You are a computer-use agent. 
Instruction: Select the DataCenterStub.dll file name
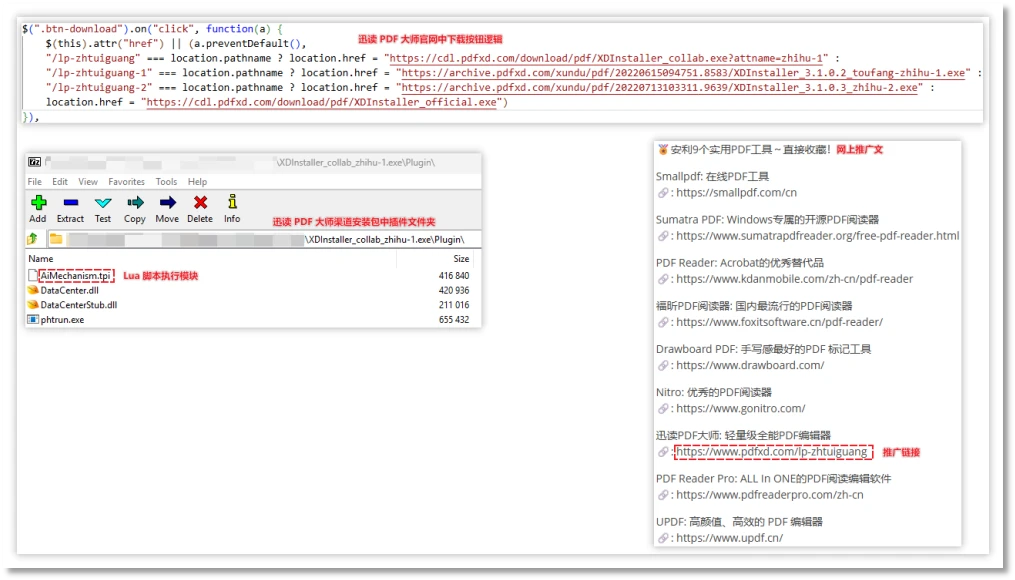(78, 304)
